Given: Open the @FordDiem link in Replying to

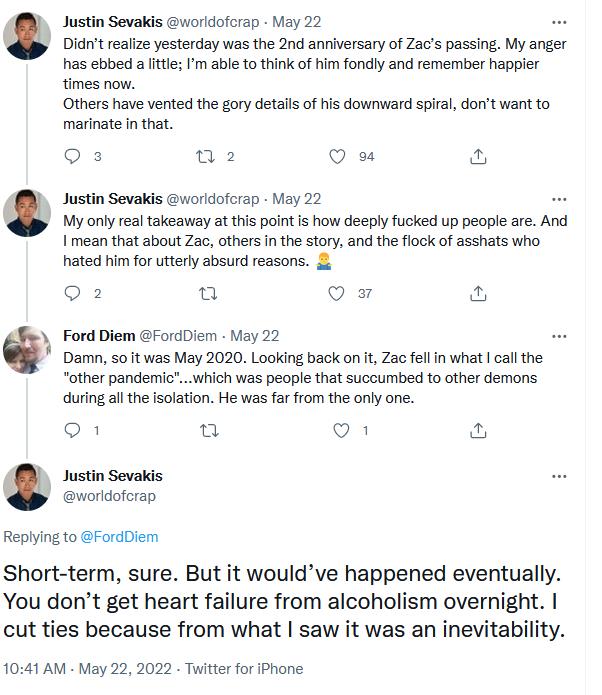Looking at the screenshot, I should 119,537.
